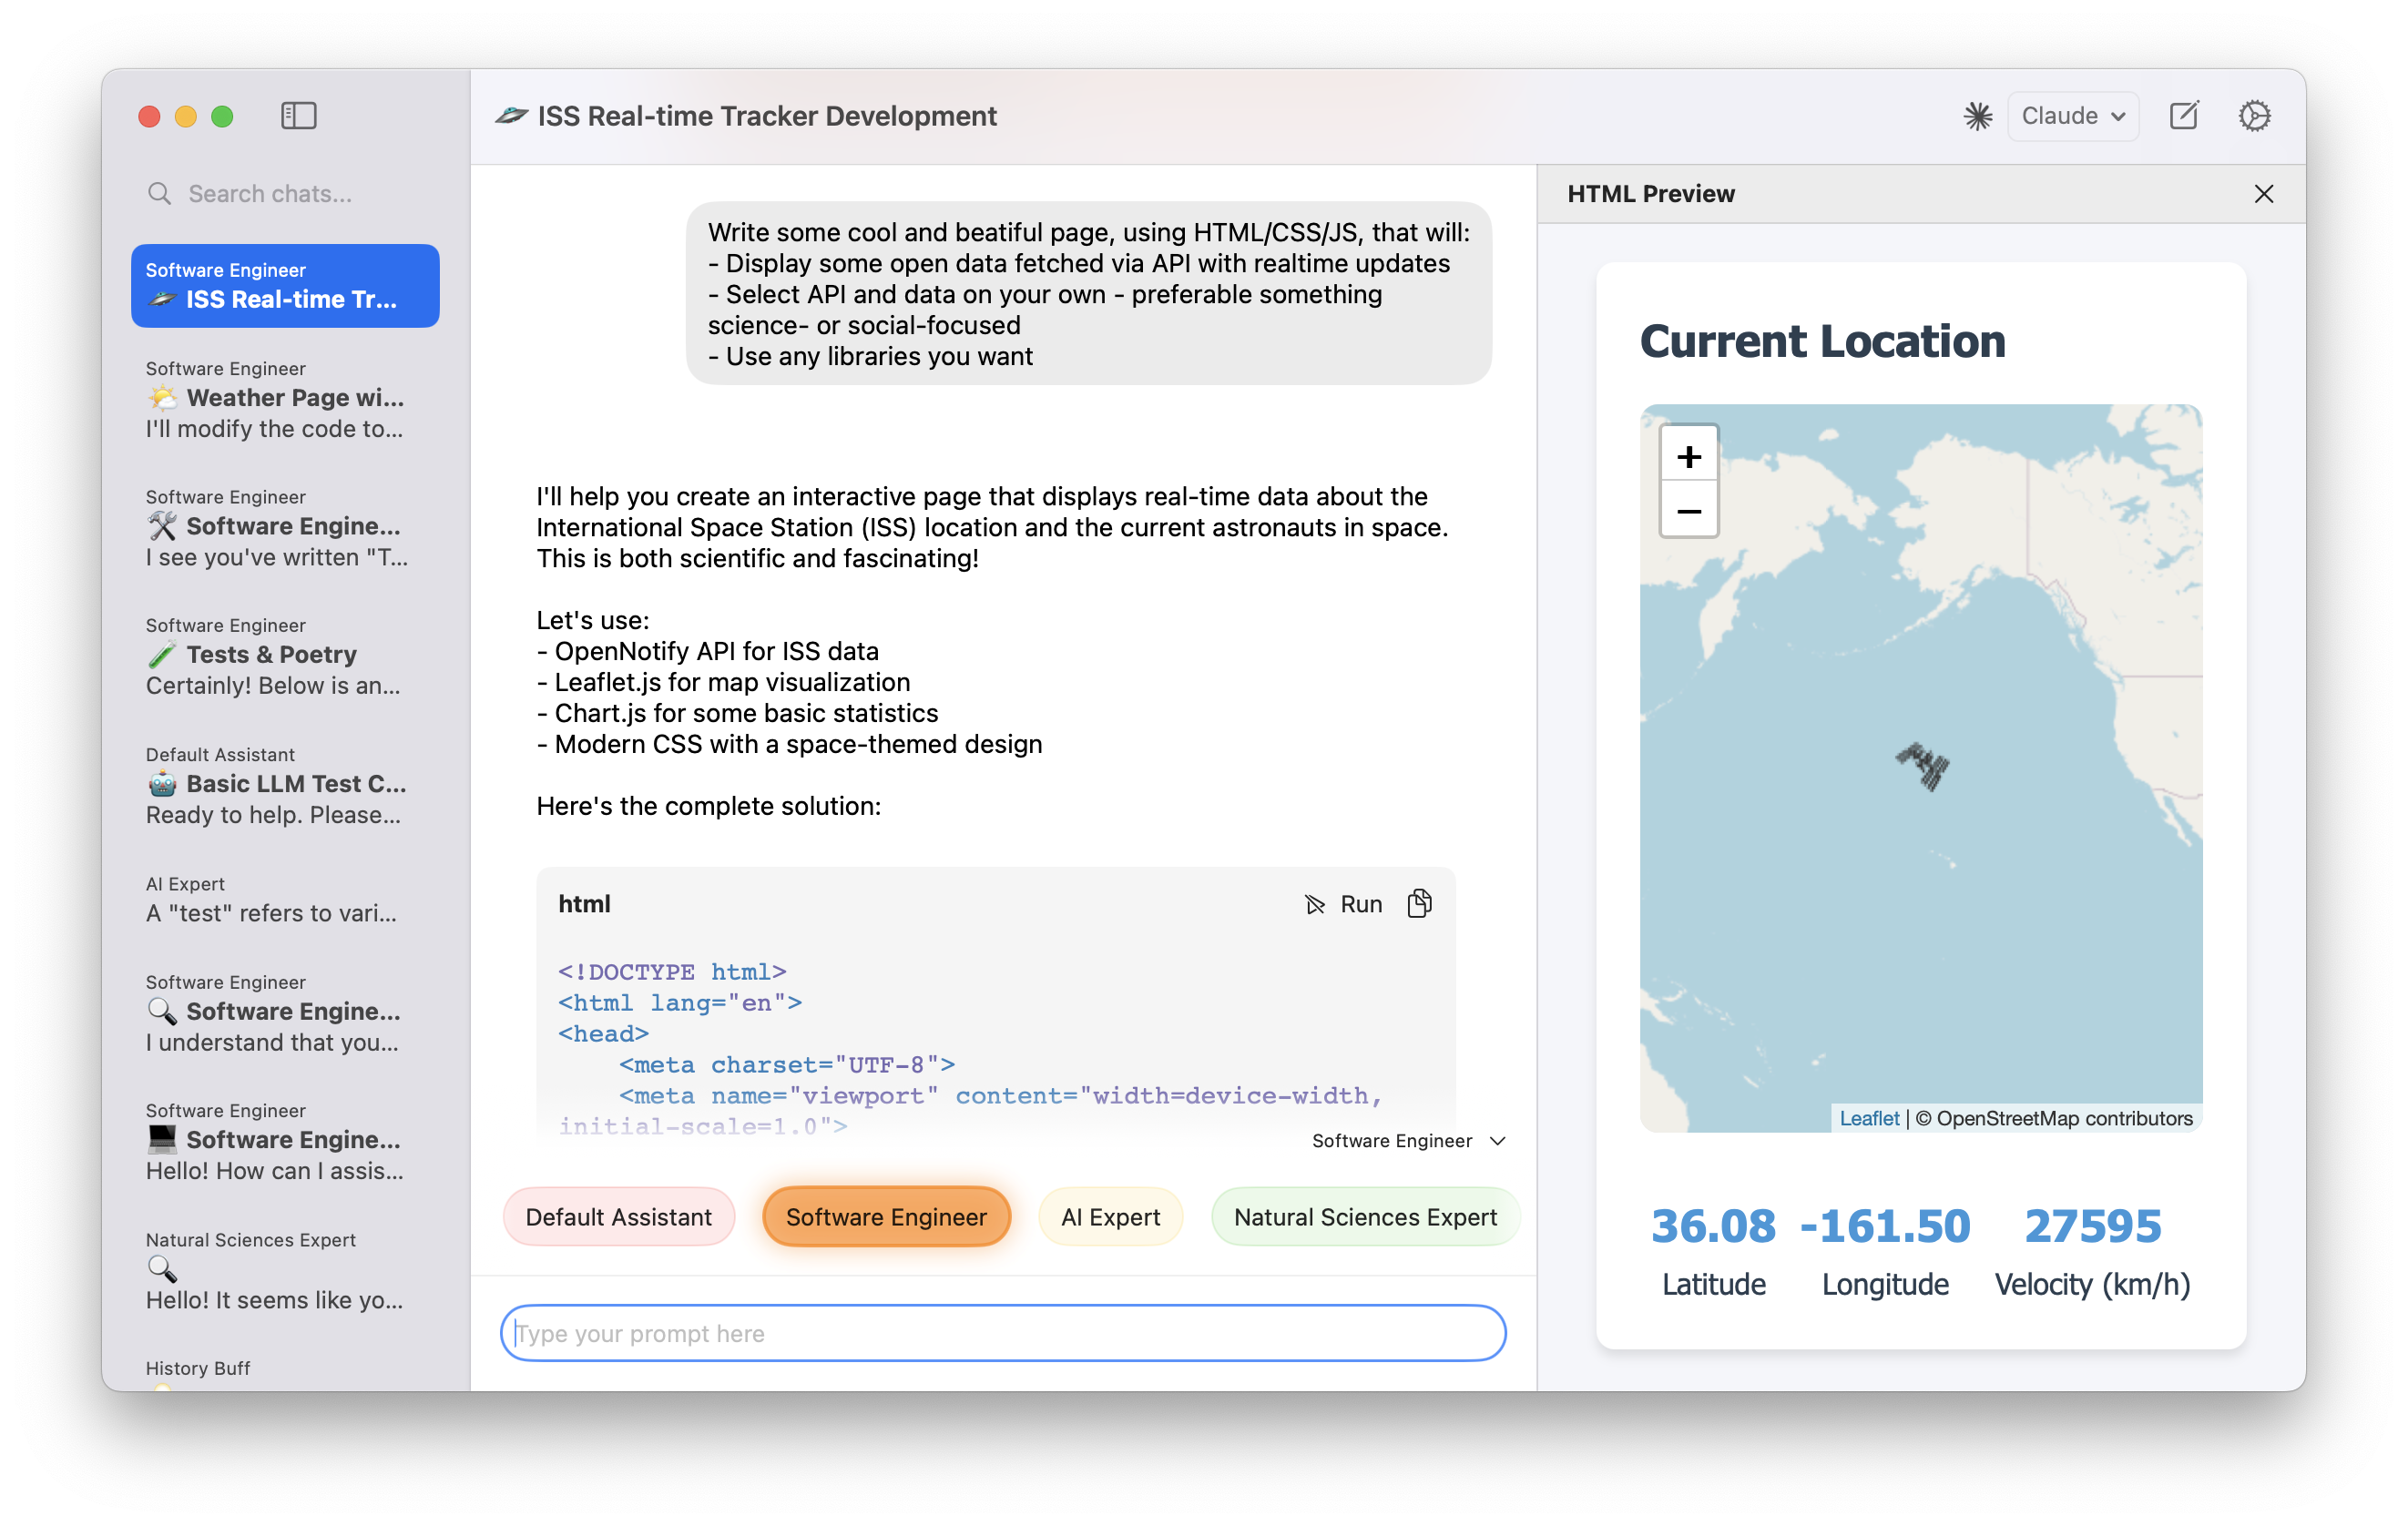Select the Software Engineer persona chip
The width and height of the screenshot is (2408, 1526).
[x=885, y=1216]
